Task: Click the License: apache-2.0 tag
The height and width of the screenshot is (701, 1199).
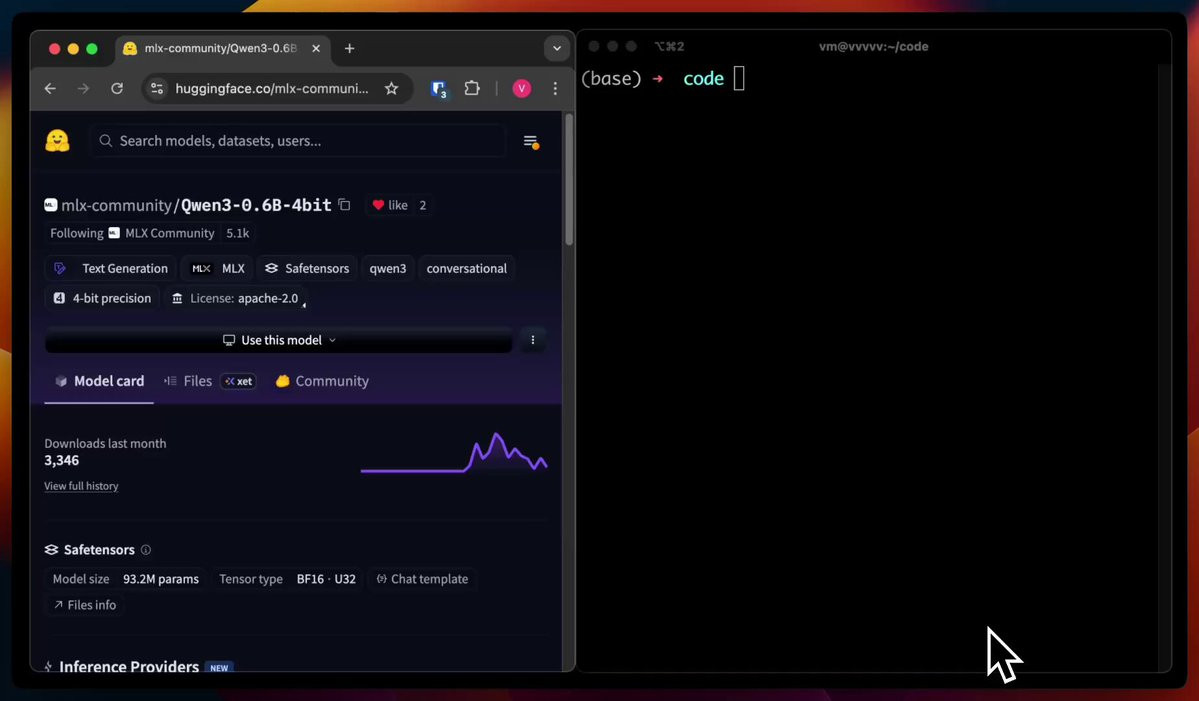Action: tap(235, 298)
